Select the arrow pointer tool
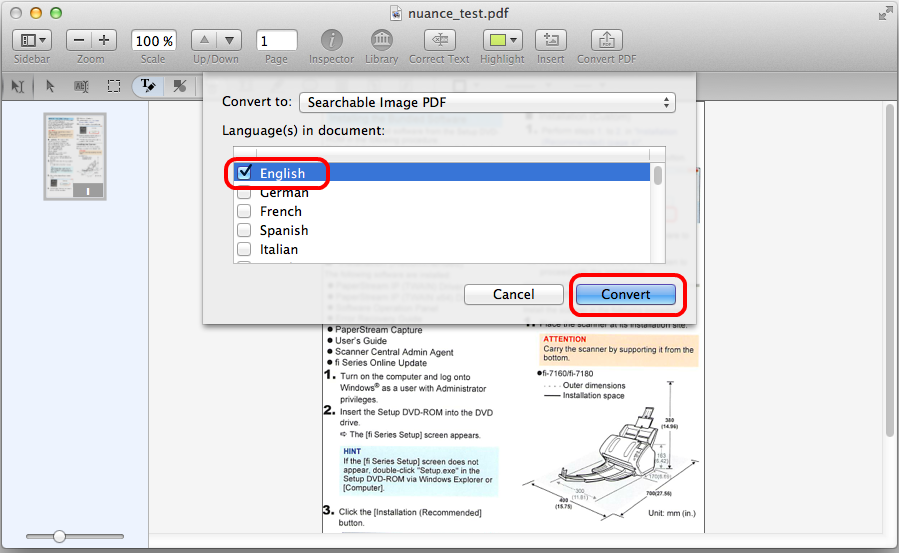Screen dimensions: 899x553 [50, 87]
